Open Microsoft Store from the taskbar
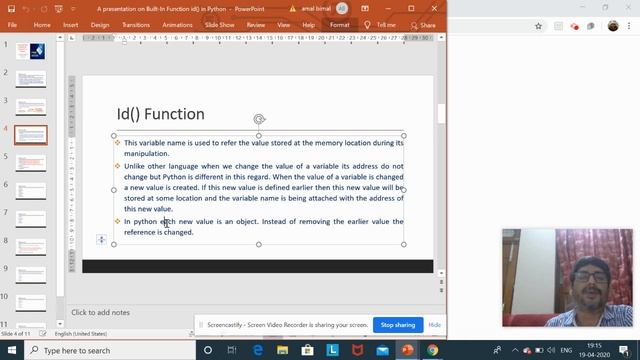This screenshot has width=640, height=360. tap(307, 350)
